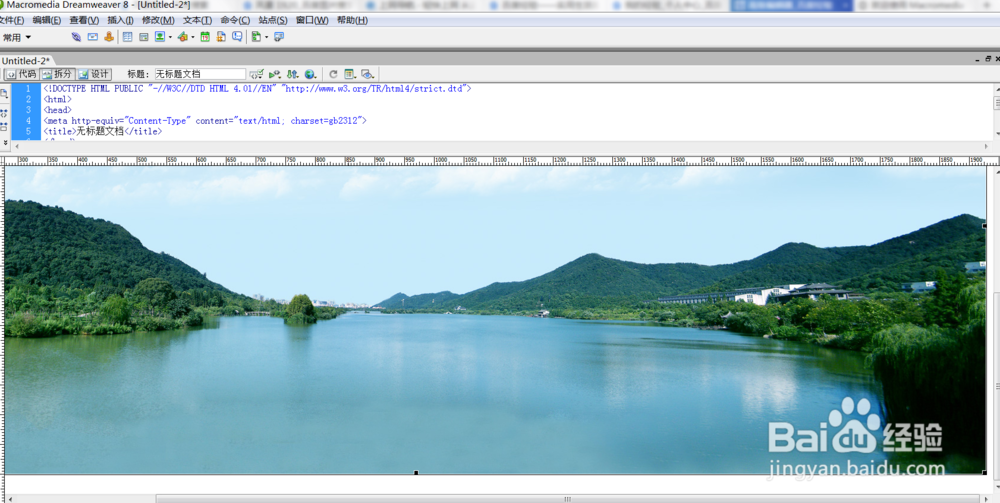Image resolution: width=1000 pixels, height=503 pixels.
Task: Open the 文件(F) menu
Action: coord(11,20)
